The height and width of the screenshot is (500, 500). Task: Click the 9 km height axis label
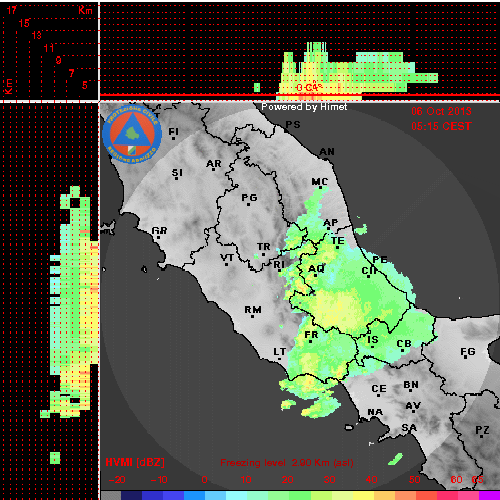pyautogui.click(x=59, y=60)
